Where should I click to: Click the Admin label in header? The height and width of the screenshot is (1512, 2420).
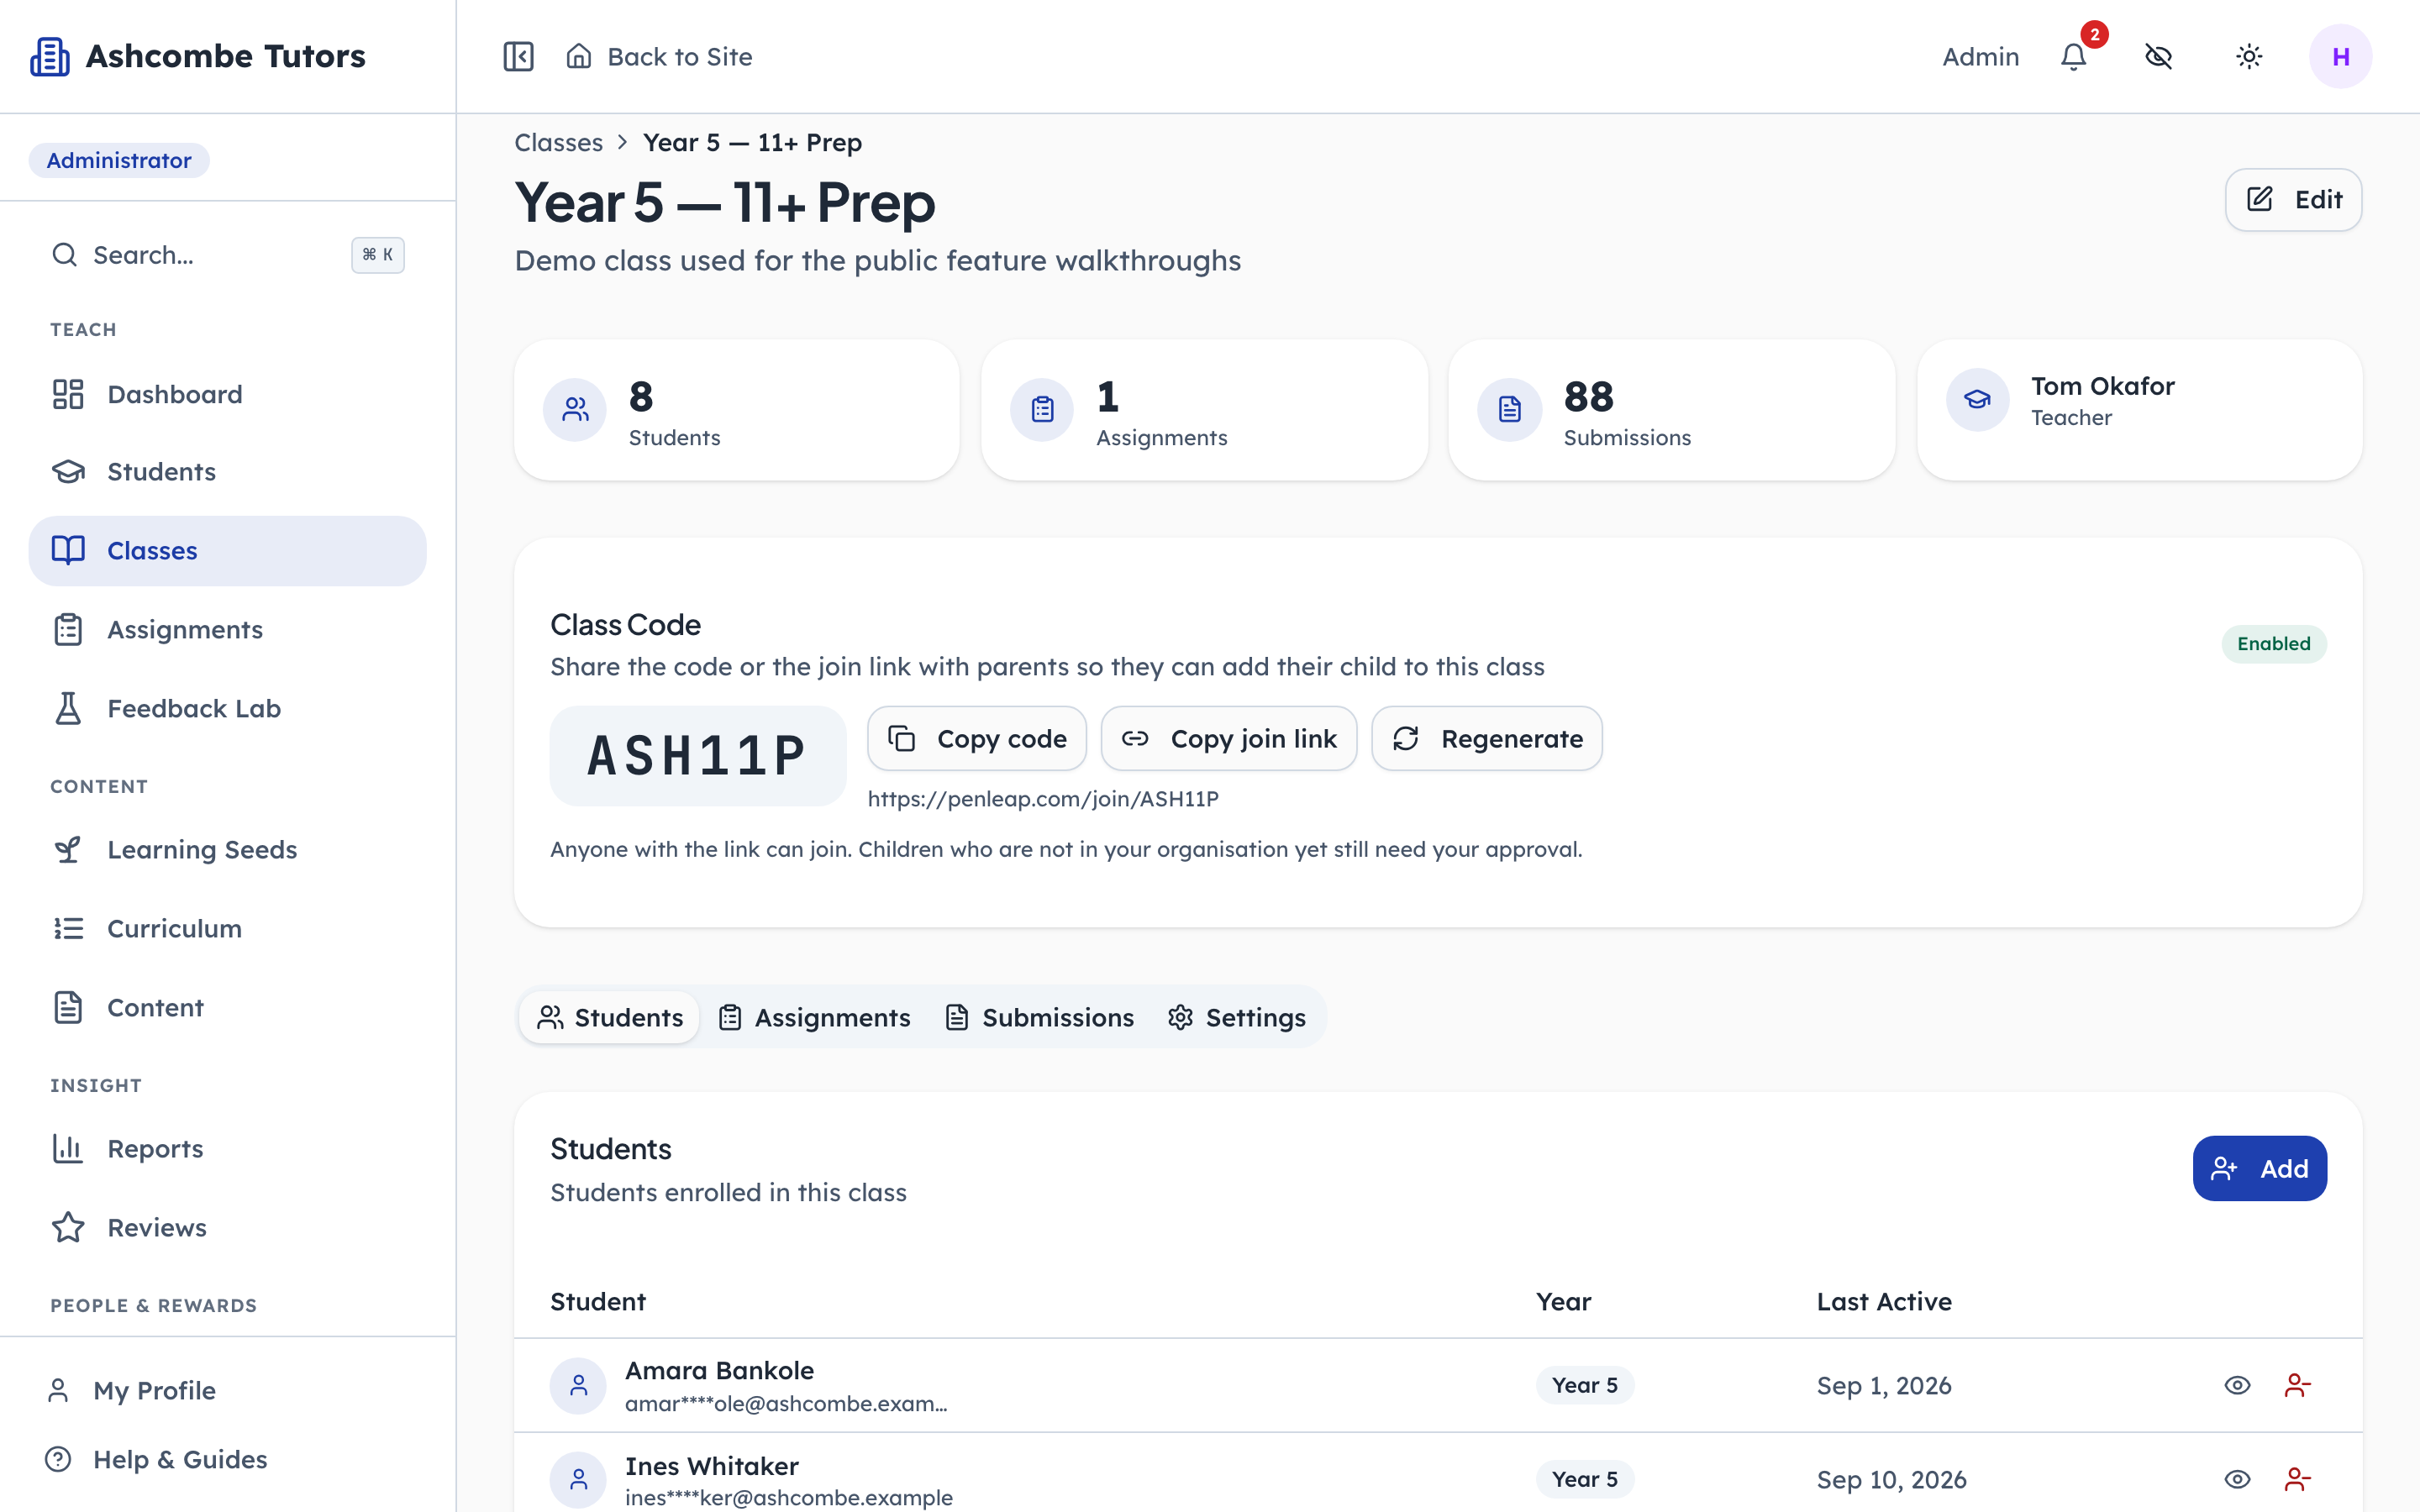click(x=1980, y=56)
